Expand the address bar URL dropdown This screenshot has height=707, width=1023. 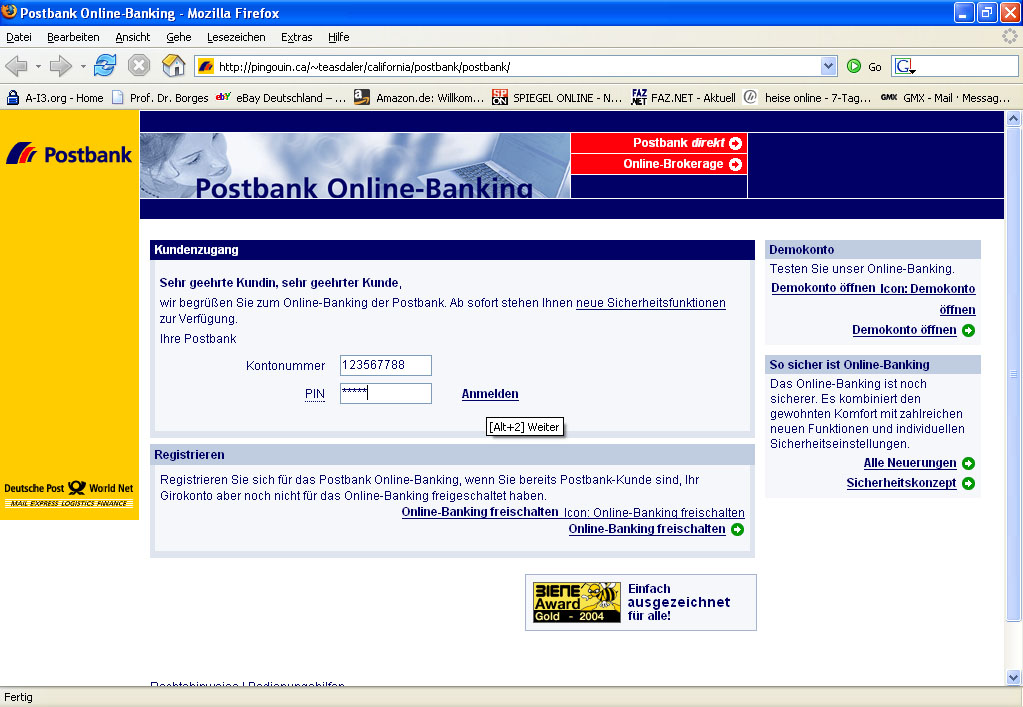pos(828,66)
